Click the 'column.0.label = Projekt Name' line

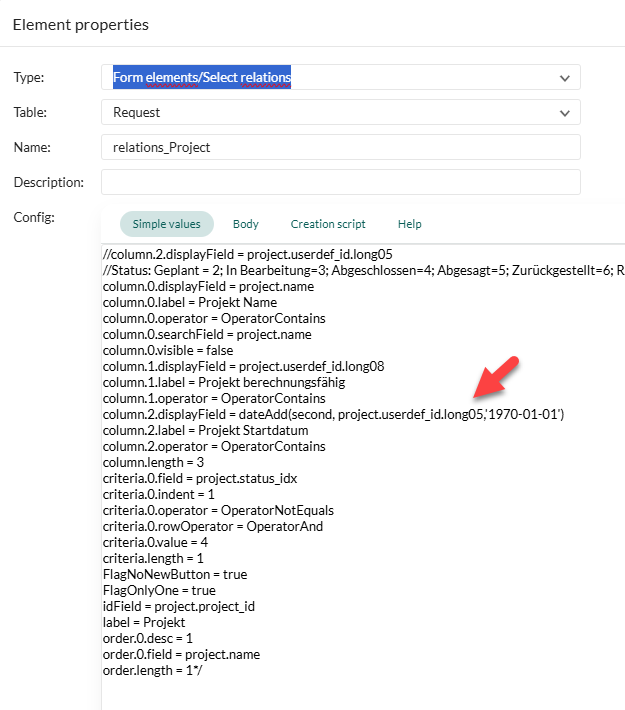(190, 302)
